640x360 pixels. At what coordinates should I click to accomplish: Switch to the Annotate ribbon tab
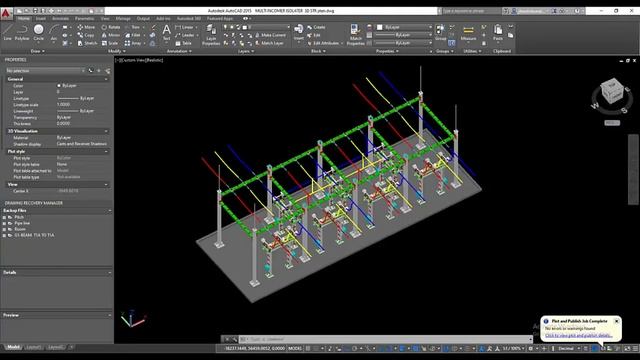[60, 18]
